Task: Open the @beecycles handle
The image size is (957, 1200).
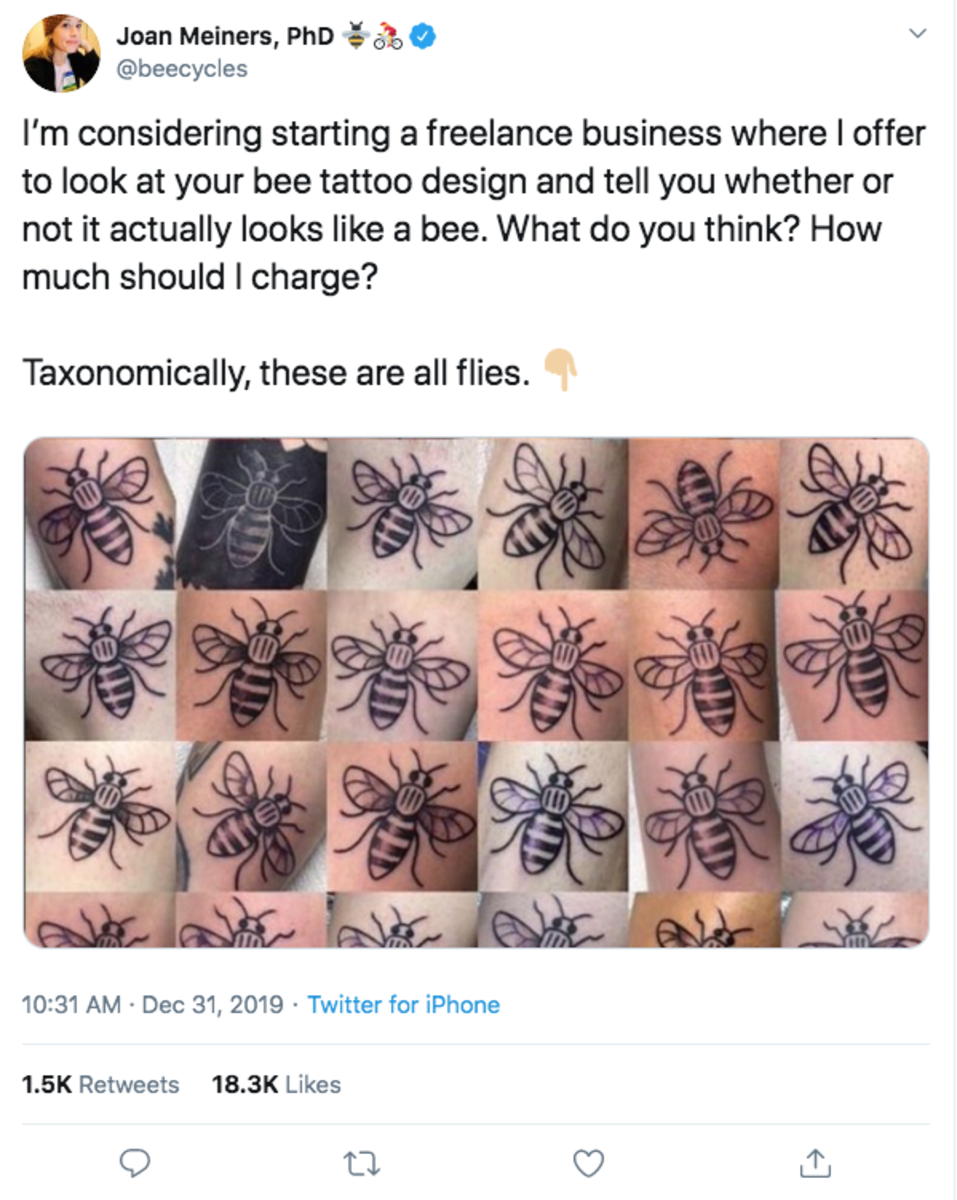Action: point(182,69)
